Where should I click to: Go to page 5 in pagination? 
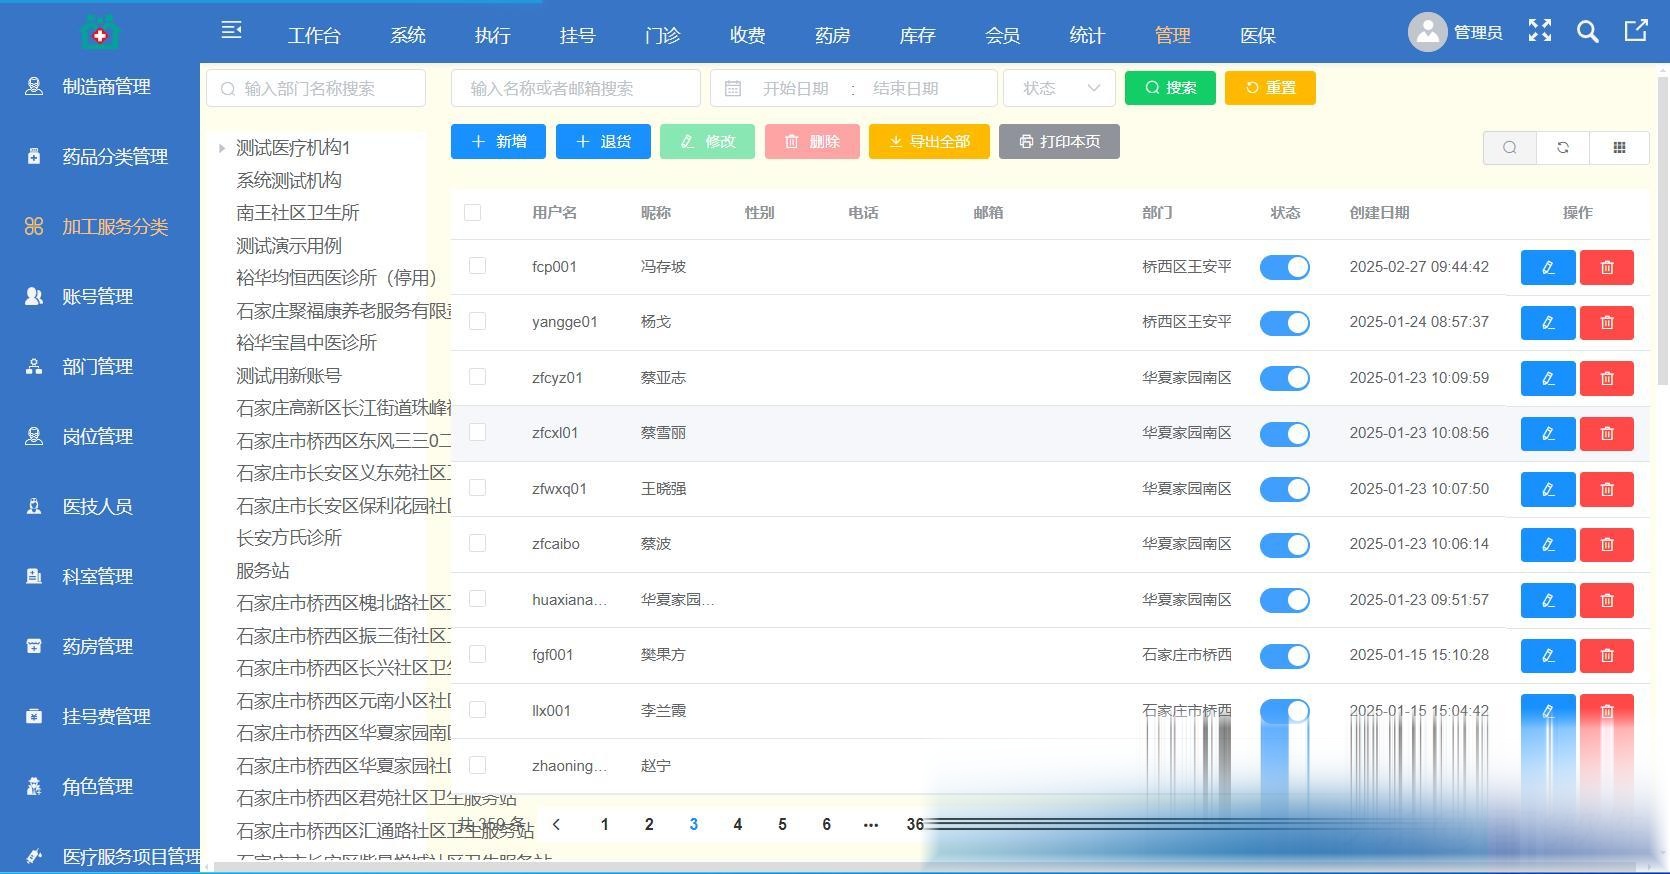pos(782,824)
